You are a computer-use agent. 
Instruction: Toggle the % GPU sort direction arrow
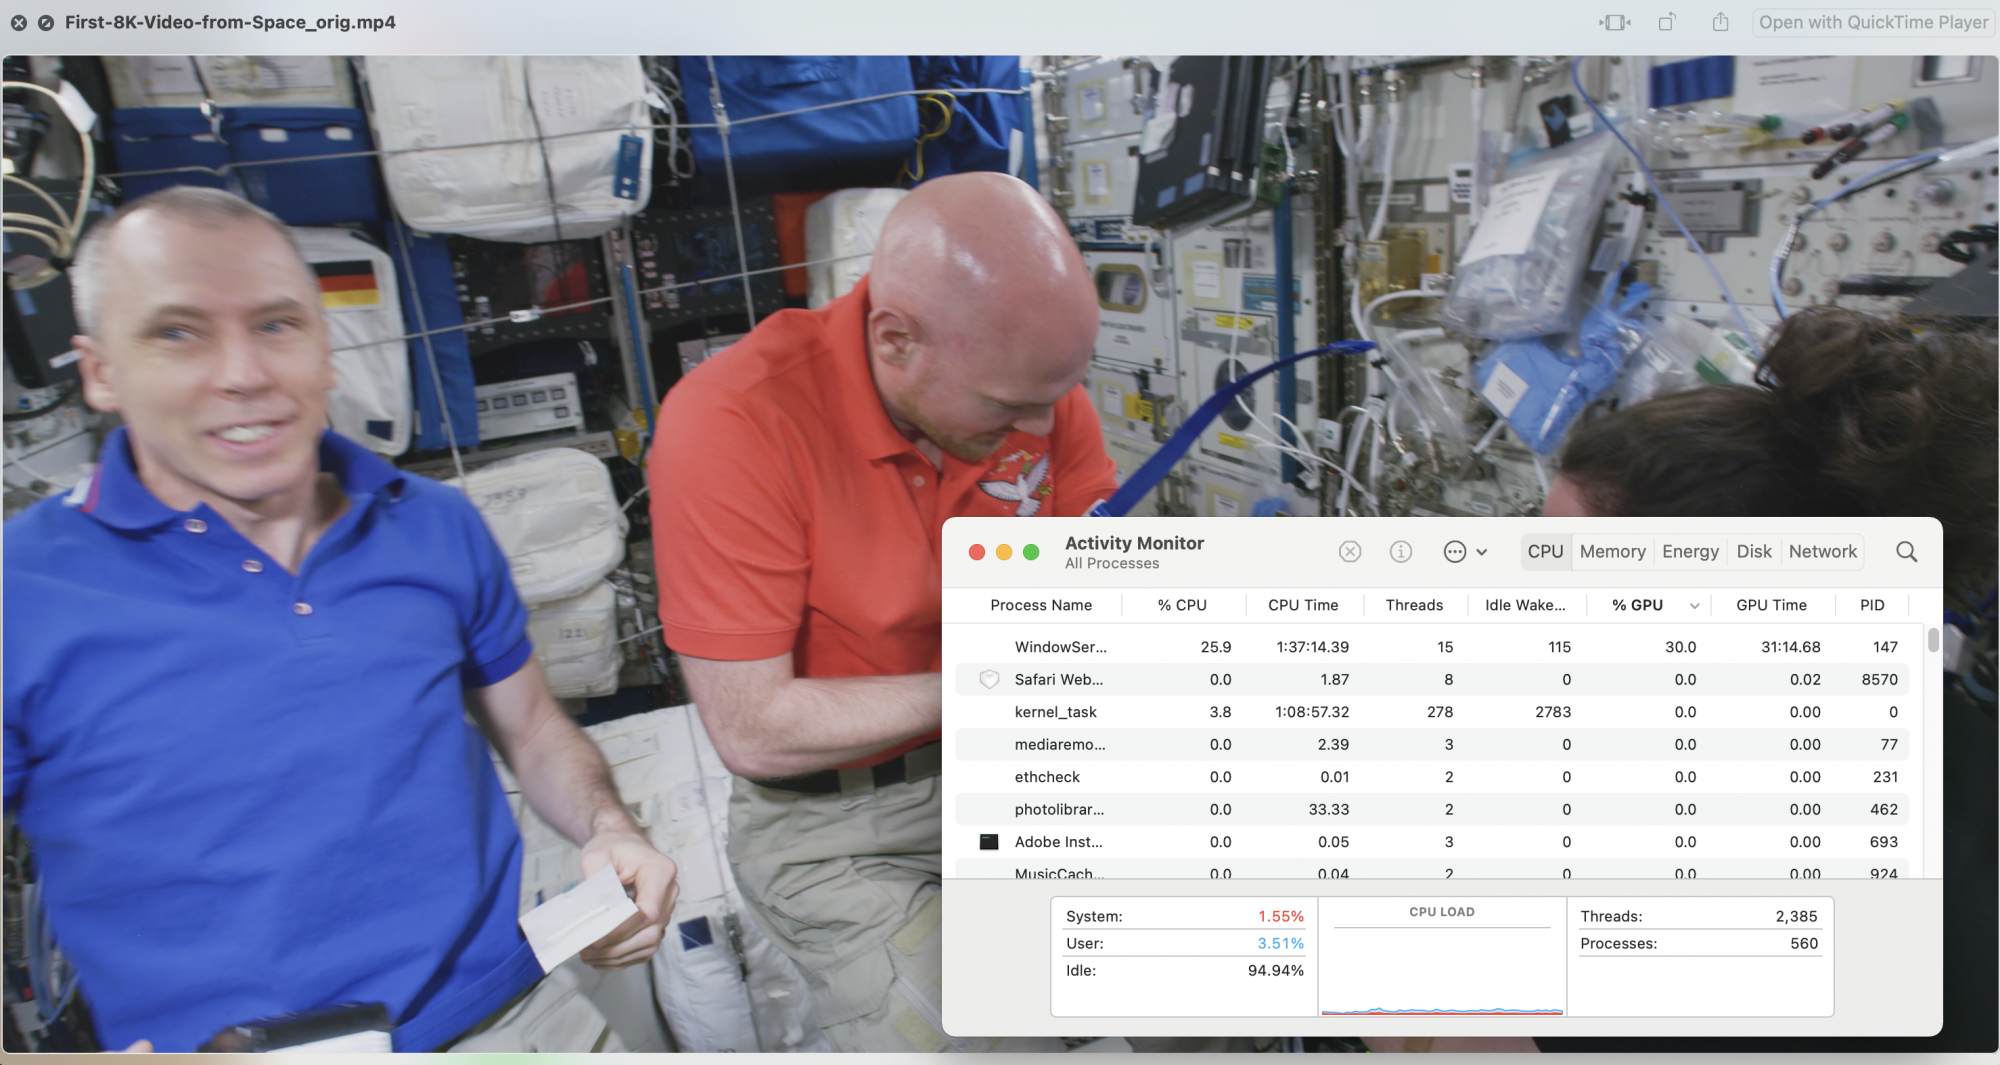click(x=1694, y=606)
